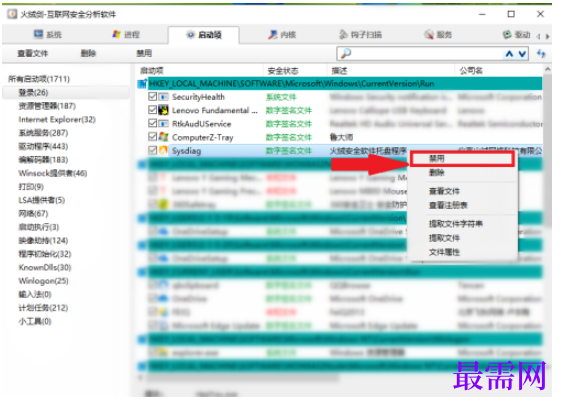Click the search previous up arrow
The image size is (565, 407).
point(509,54)
